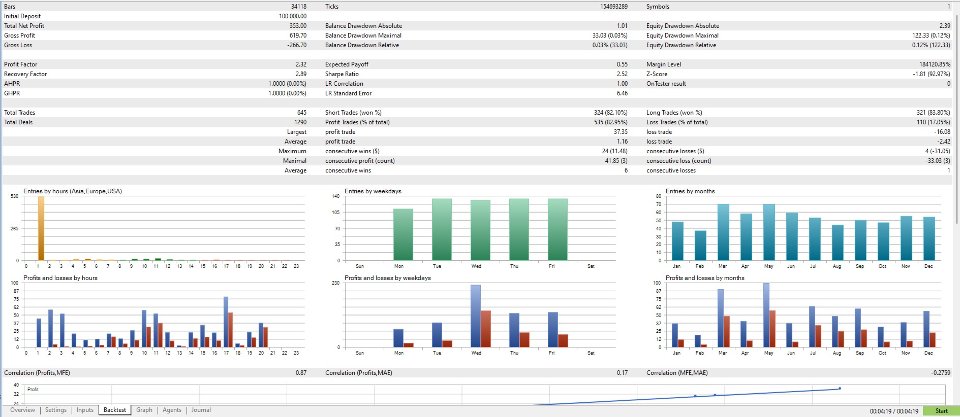Select the Mar blue bar in Profits by months

pyautogui.click(x=721, y=318)
